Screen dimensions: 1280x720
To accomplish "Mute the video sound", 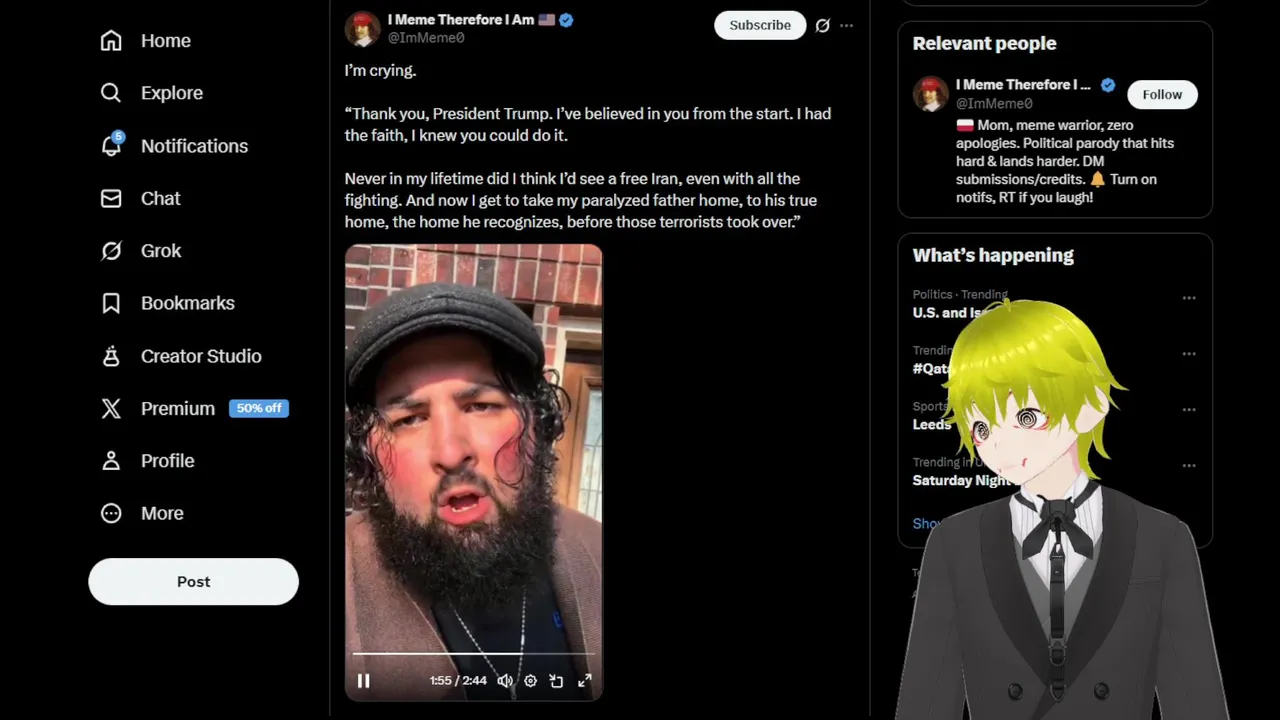I will (505, 681).
